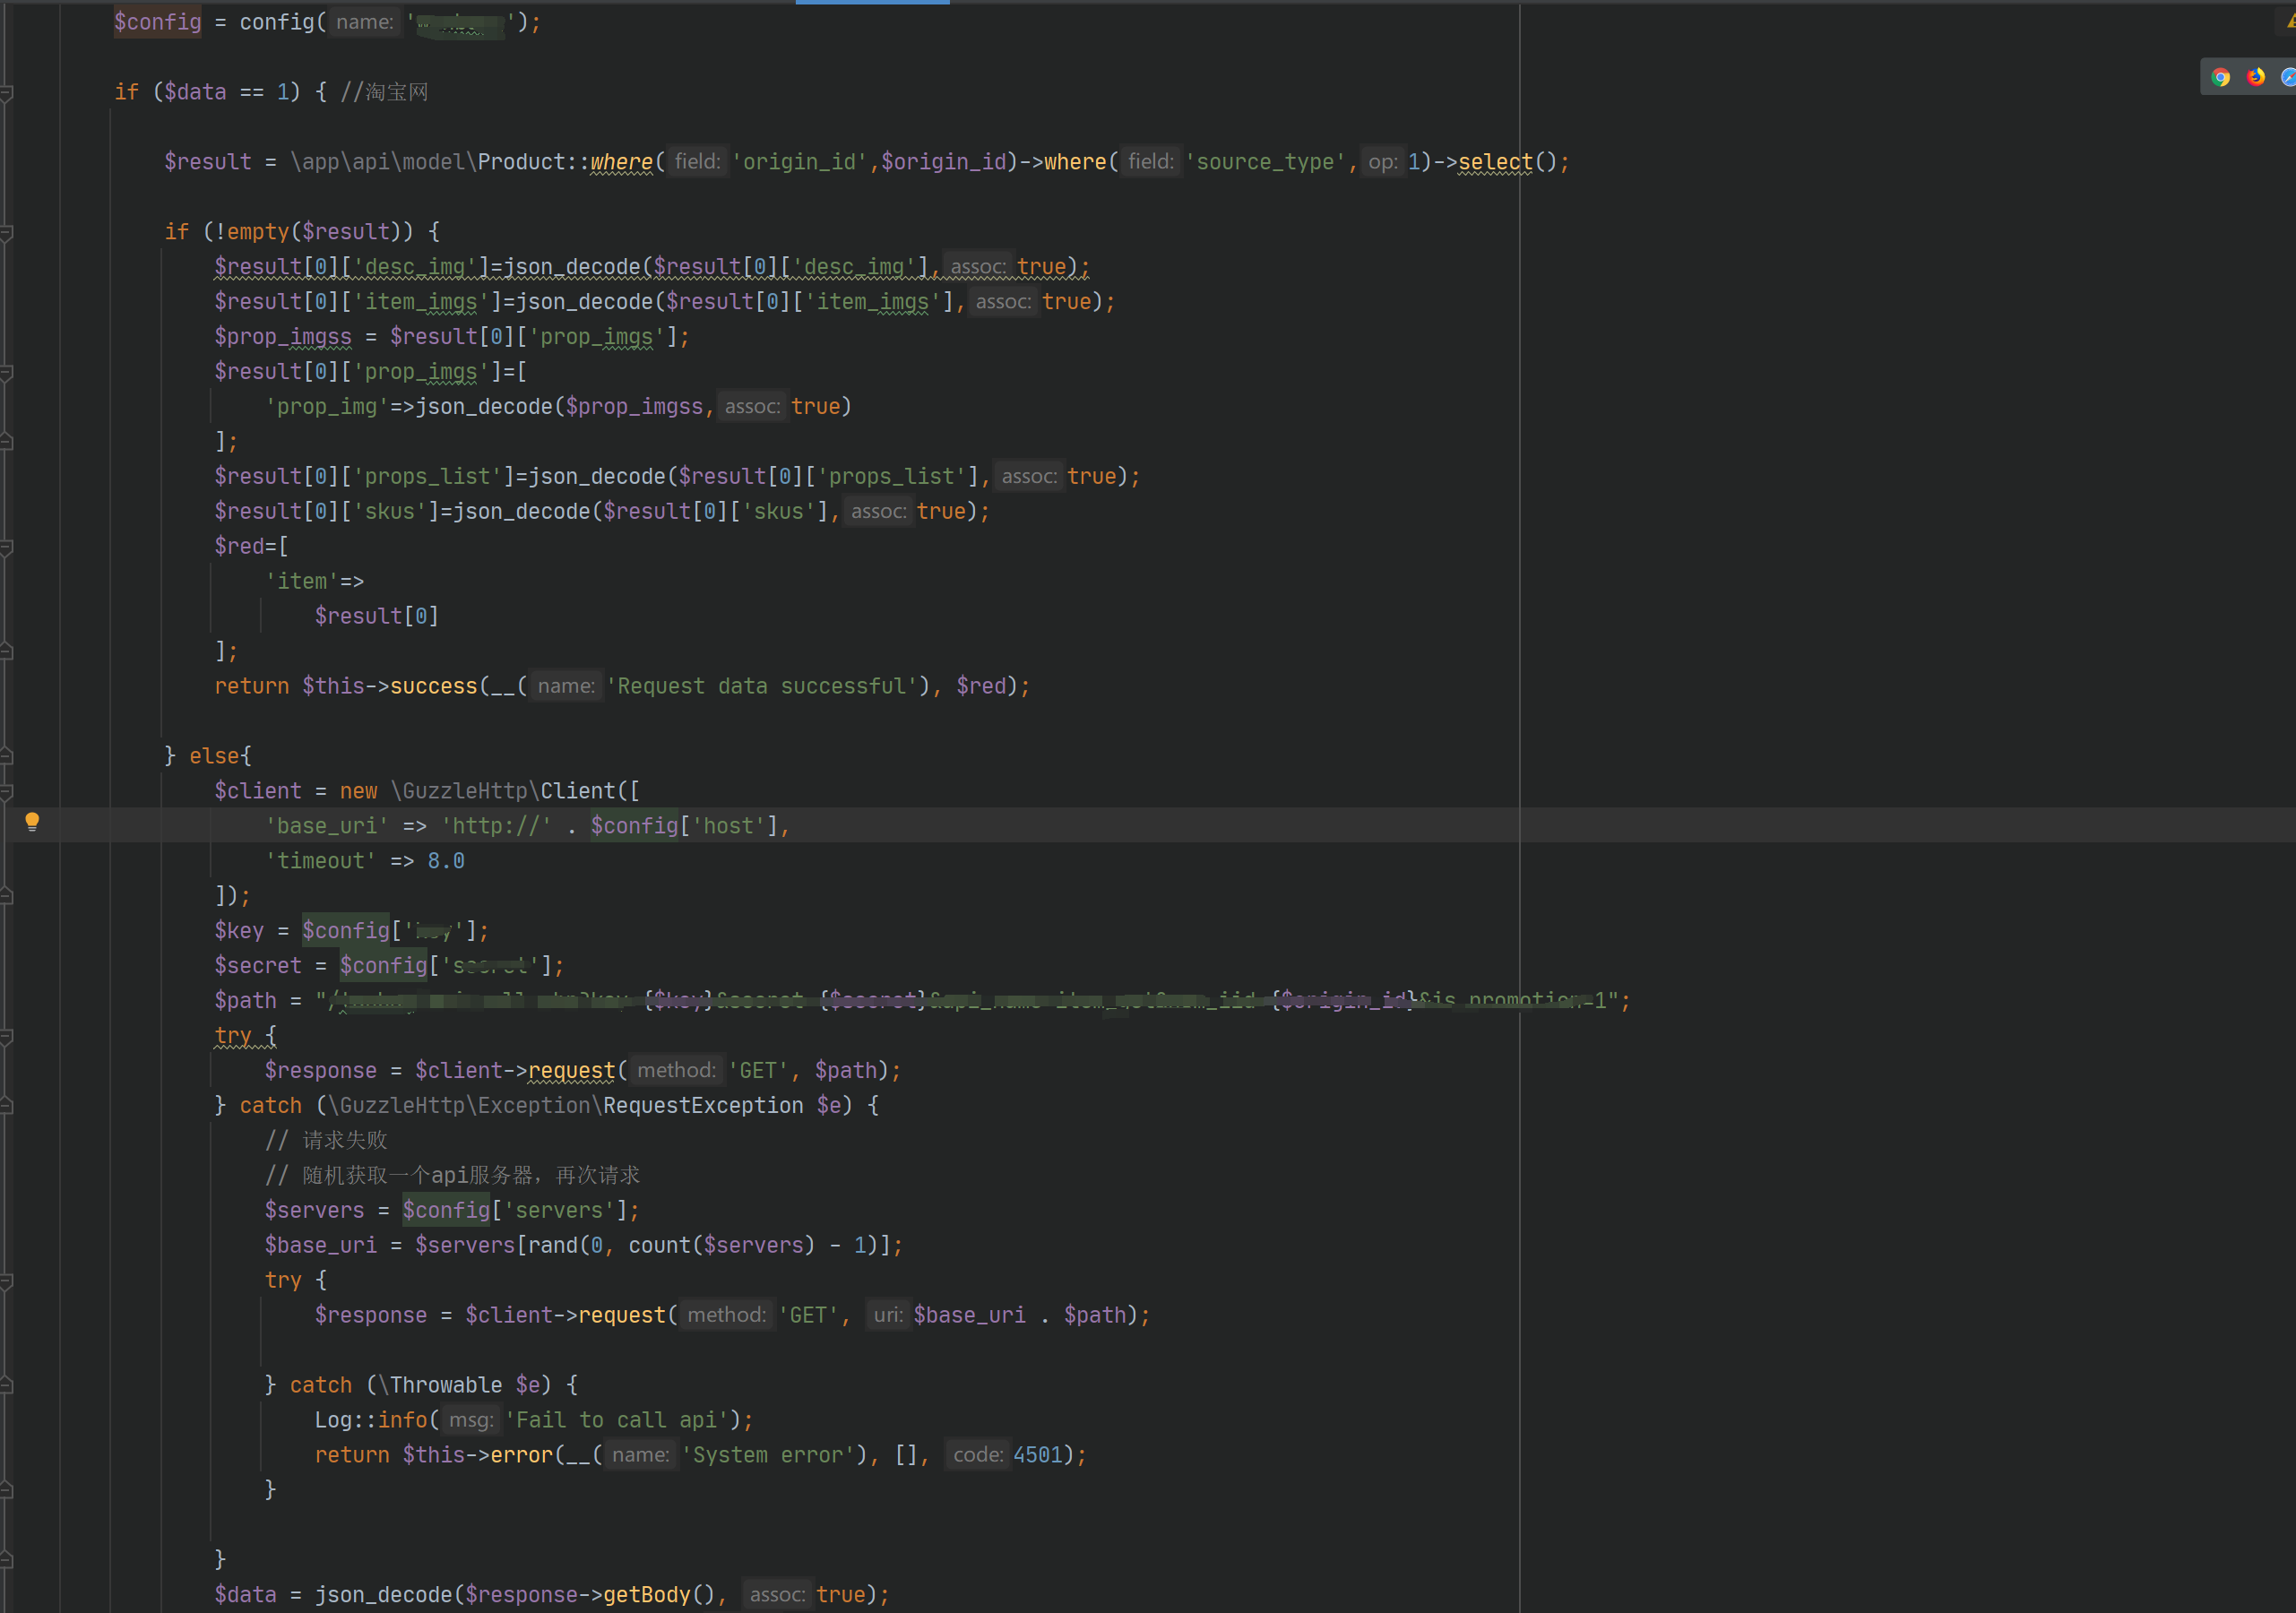Fold at the '} else{' gutter marker

[x=6, y=756]
